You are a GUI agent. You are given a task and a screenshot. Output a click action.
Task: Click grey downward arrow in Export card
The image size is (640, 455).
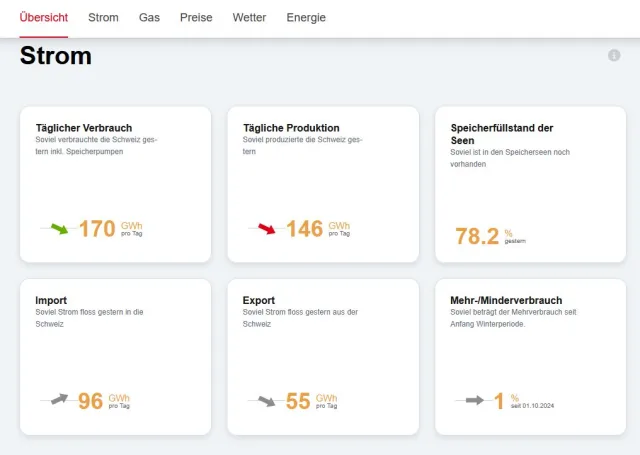point(266,401)
